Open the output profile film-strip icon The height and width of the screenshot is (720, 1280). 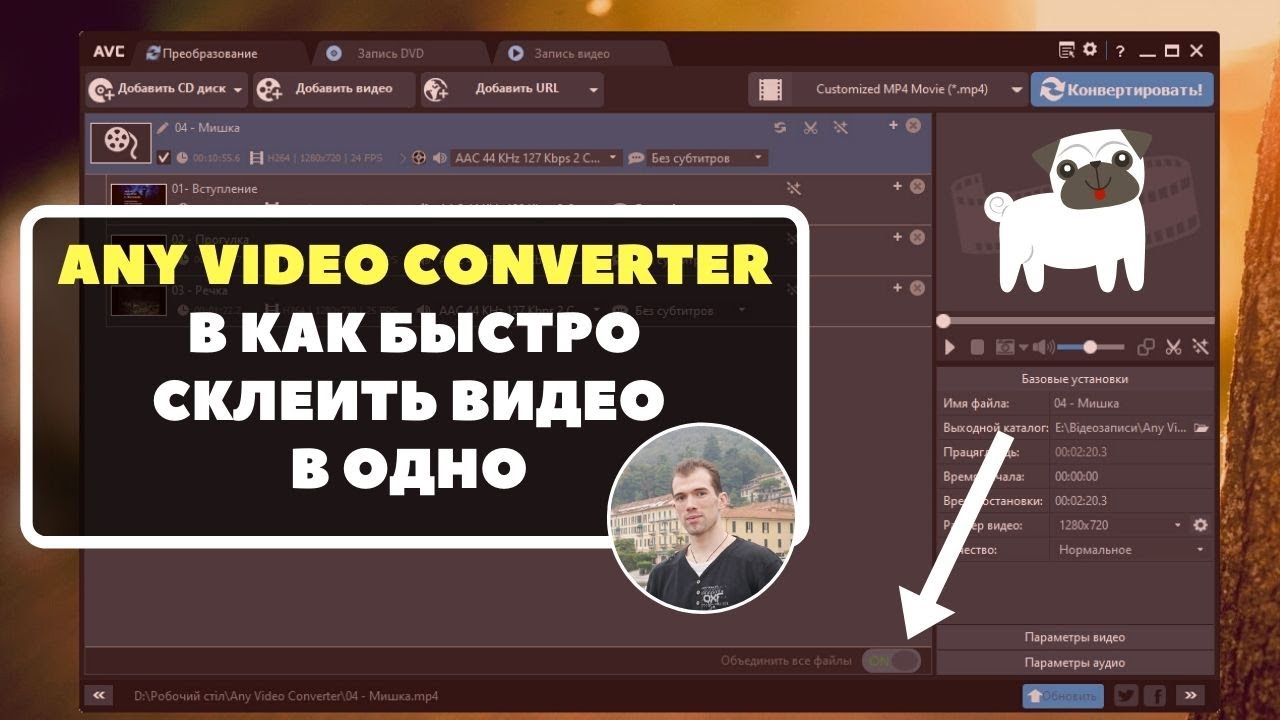pyautogui.click(x=769, y=89)
